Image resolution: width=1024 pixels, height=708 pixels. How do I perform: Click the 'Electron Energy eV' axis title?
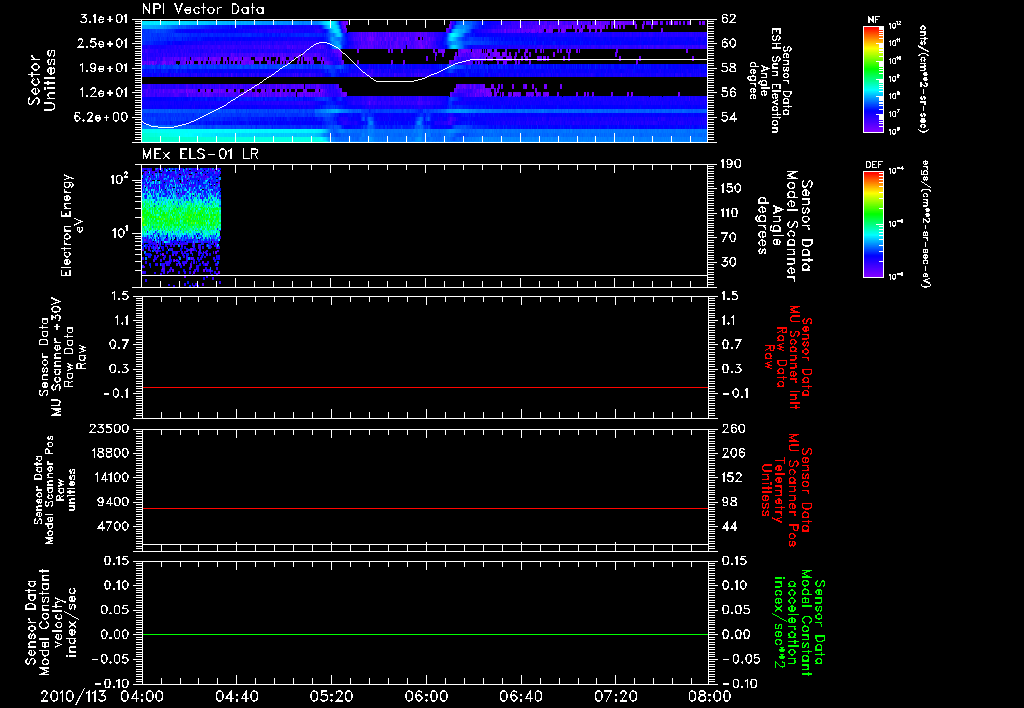click(72, 225)
